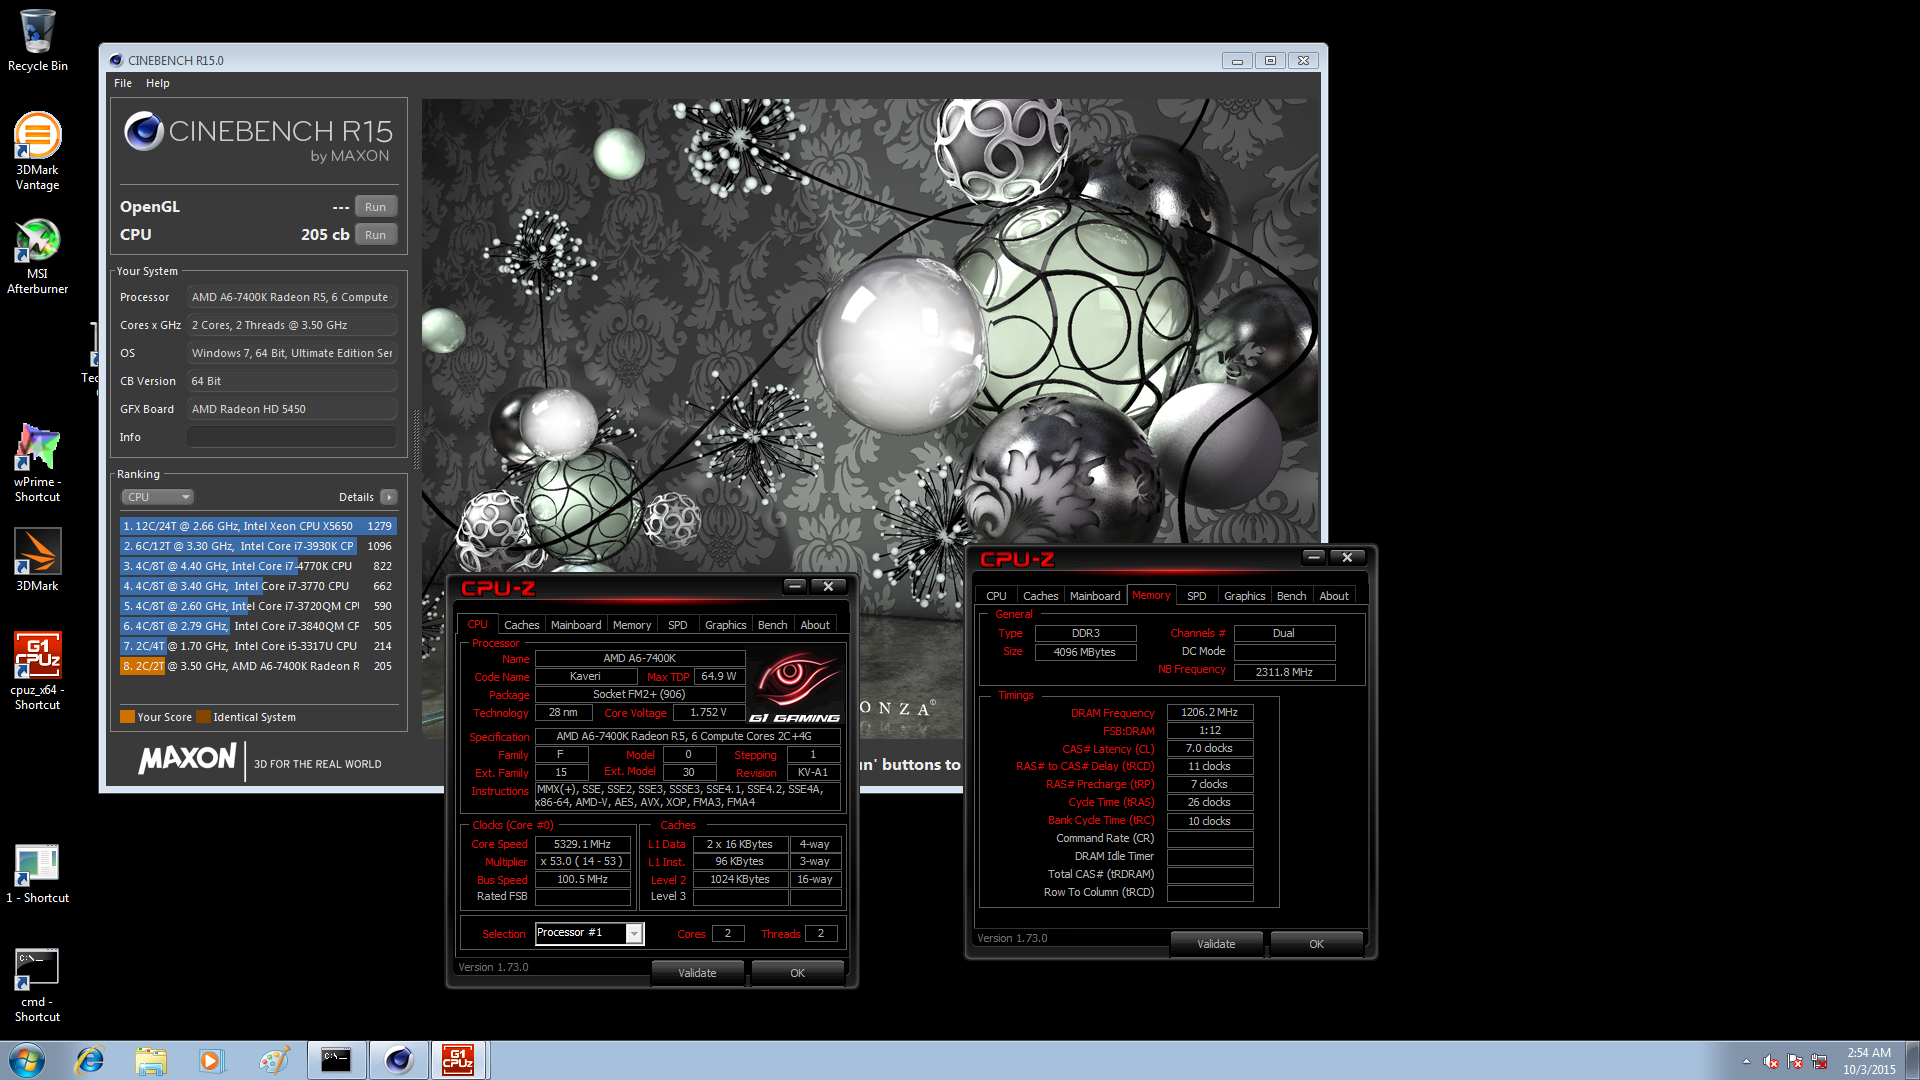1920x1080 pixels.
Task: Open 3DMark Vantage desktop shortcut
Action: click(38, 150)
